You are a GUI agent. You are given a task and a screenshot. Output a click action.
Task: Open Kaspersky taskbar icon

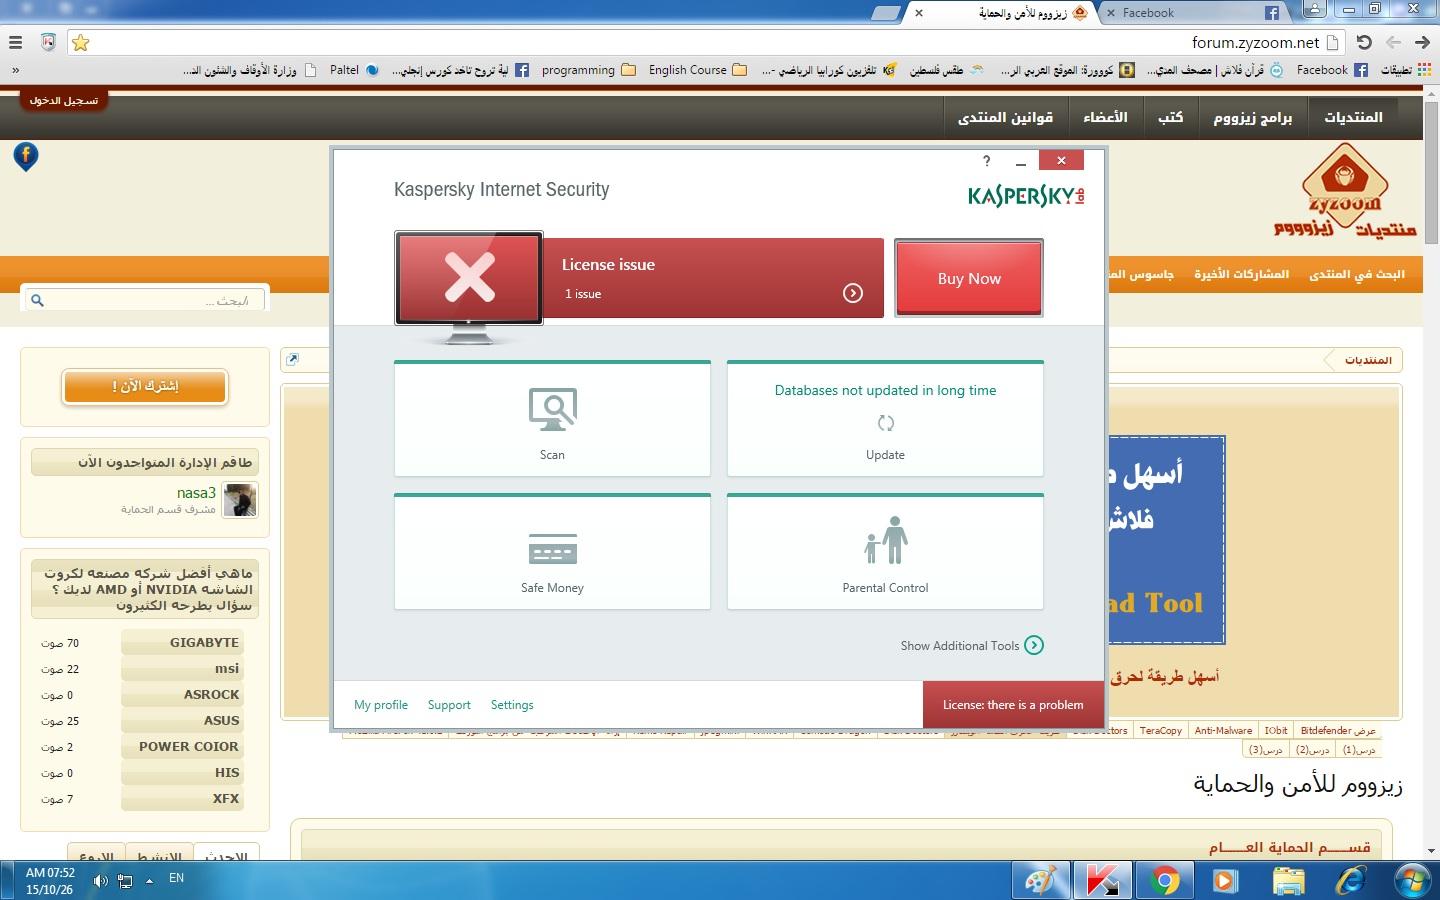coord(1102,881)
